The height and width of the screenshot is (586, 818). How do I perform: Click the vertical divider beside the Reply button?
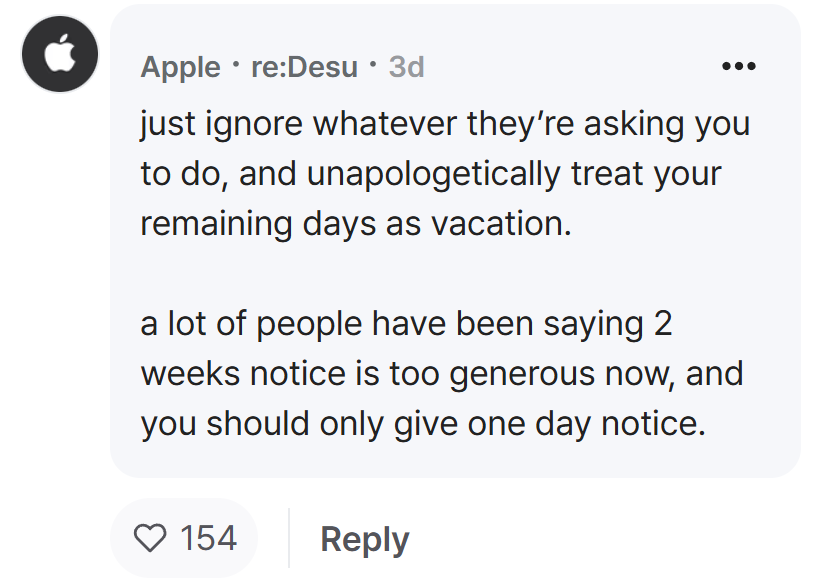(288, 538)
